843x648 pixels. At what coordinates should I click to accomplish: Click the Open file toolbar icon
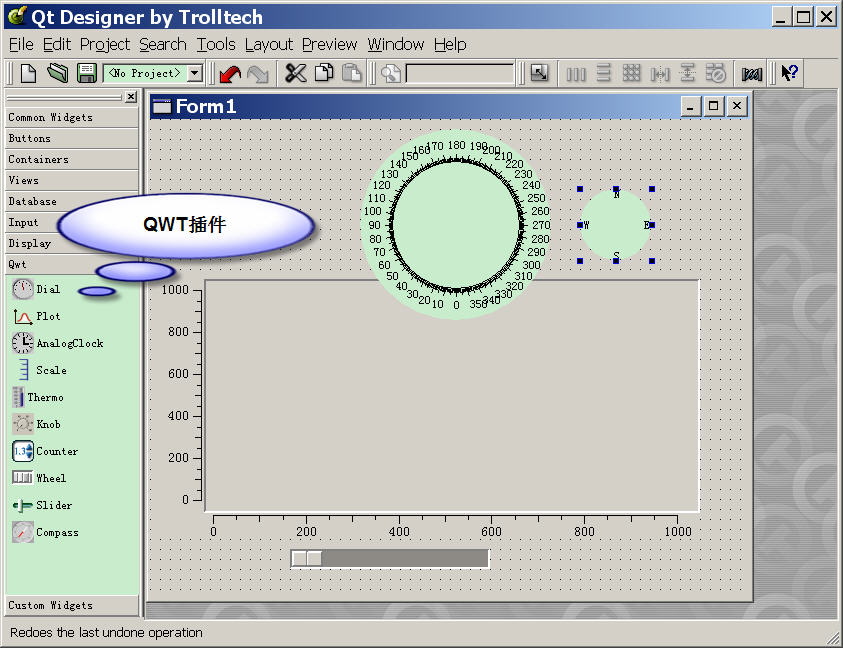pyautogui.click(x=57, y=73)
